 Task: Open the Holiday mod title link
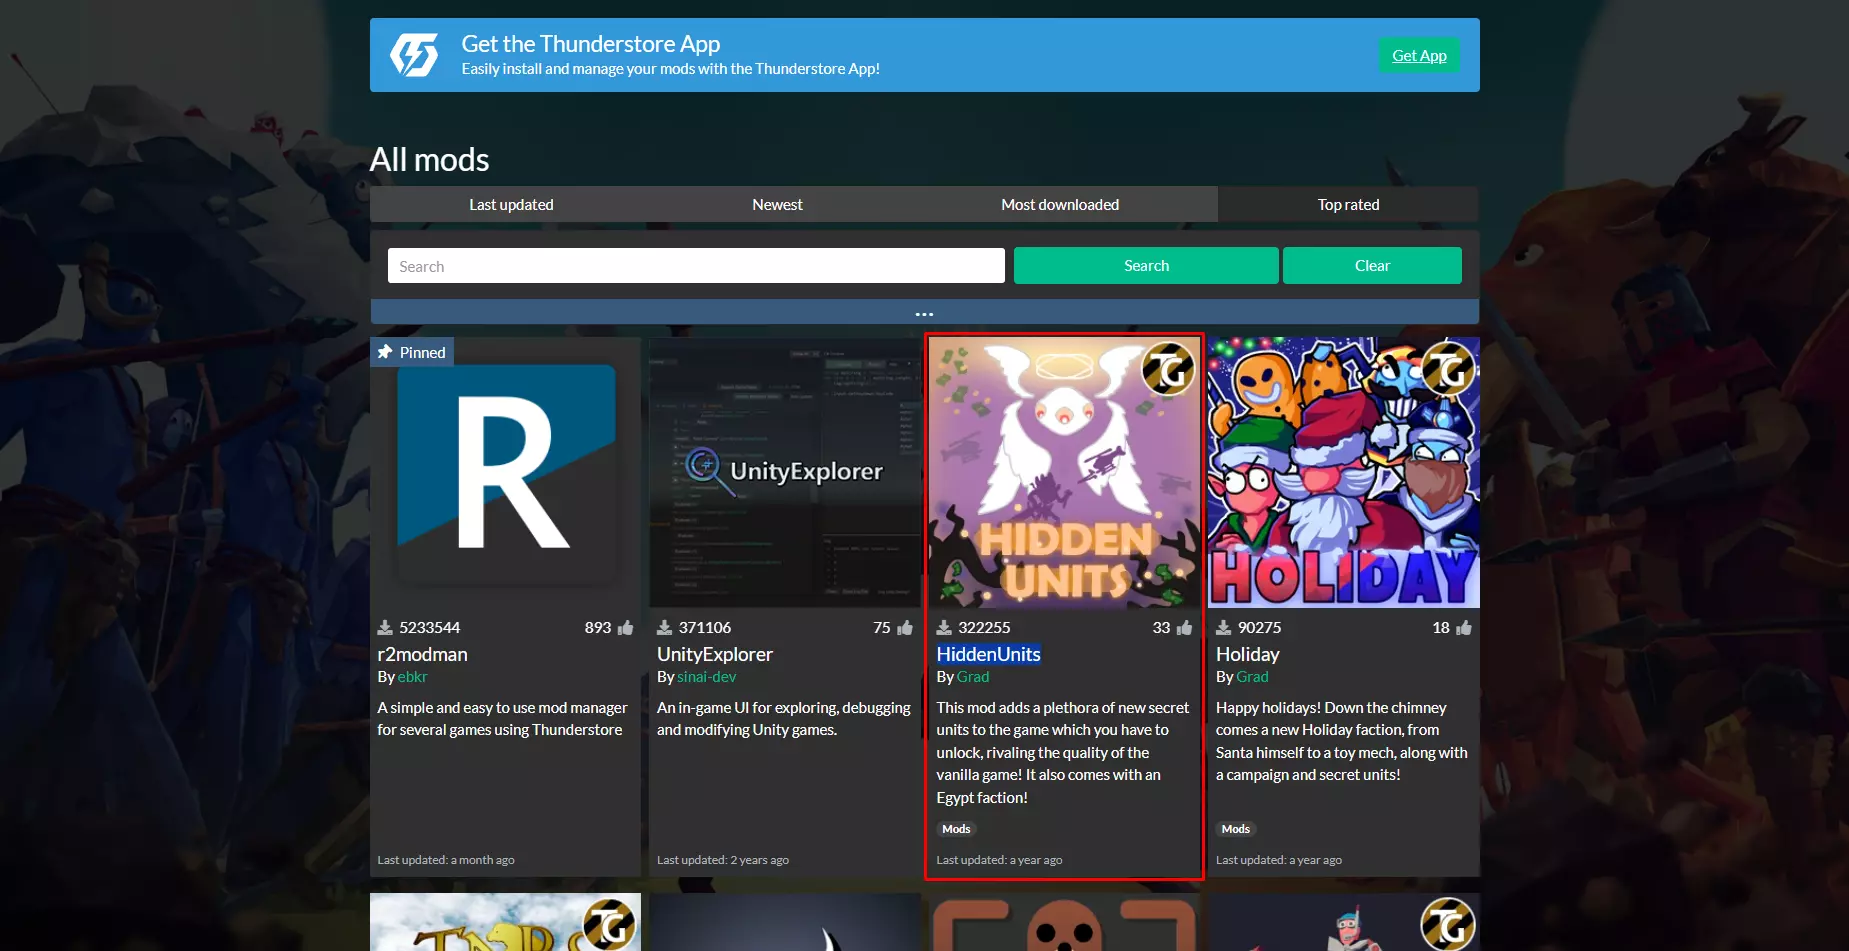click(x=1248, y=654)
